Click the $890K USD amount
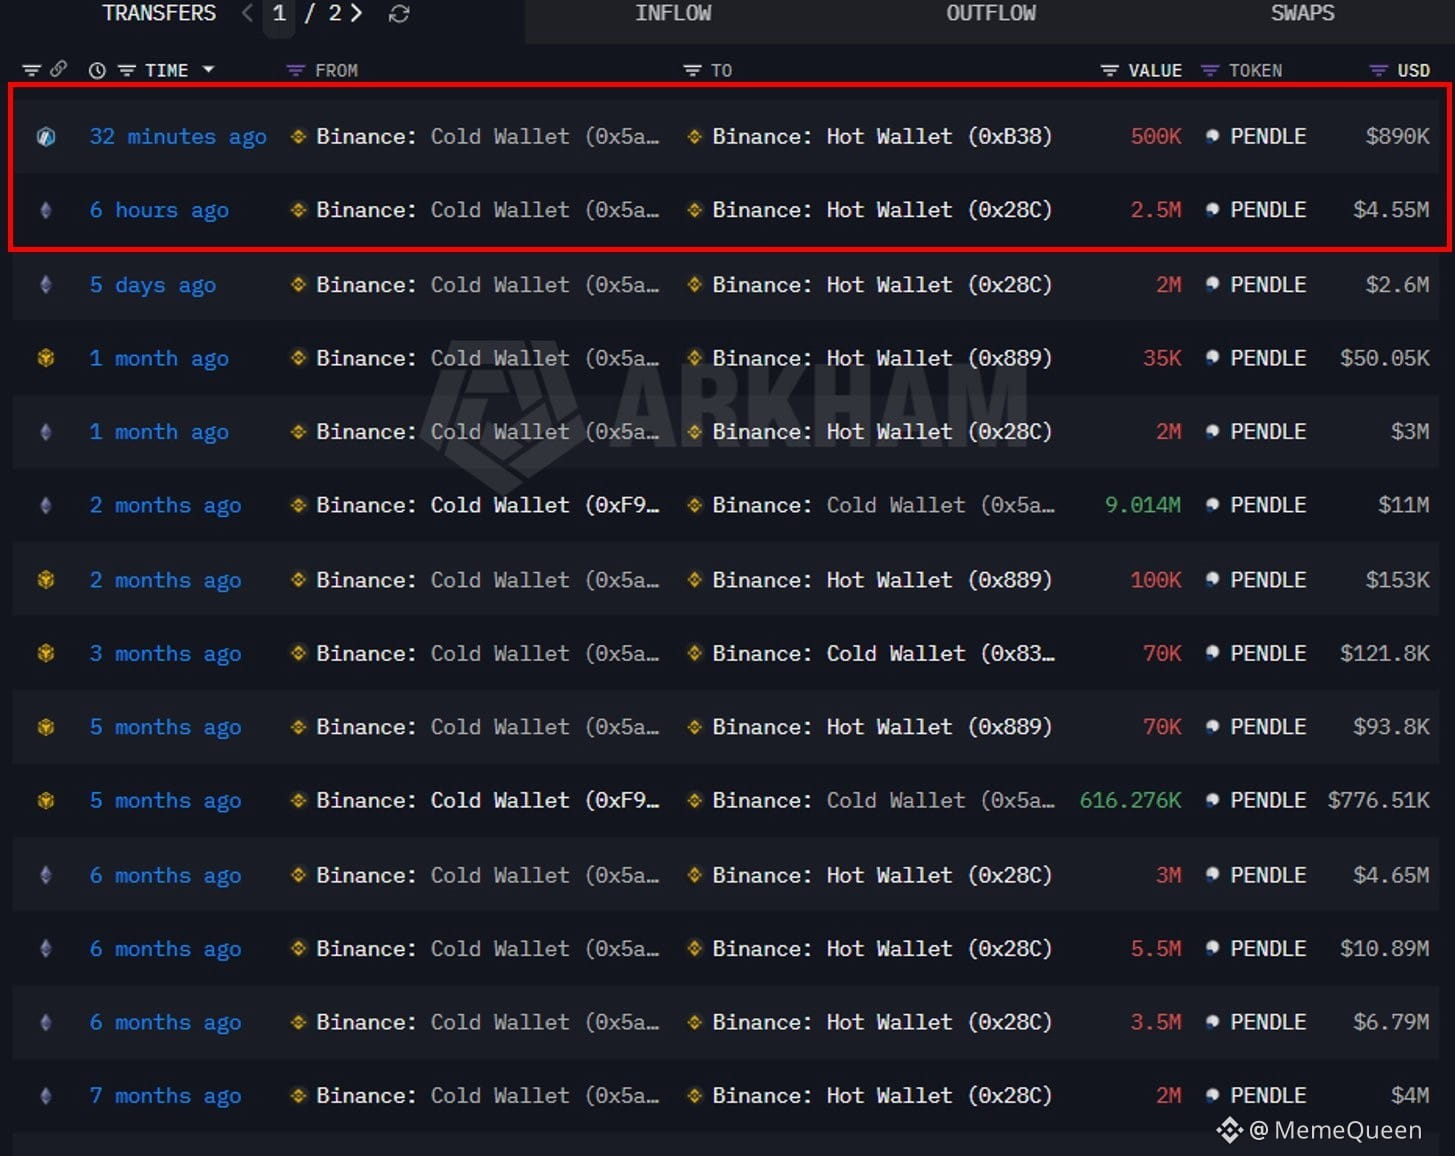This screenshot has height=1156, width=1455. pyautogui.click(x=1397, y=137)
